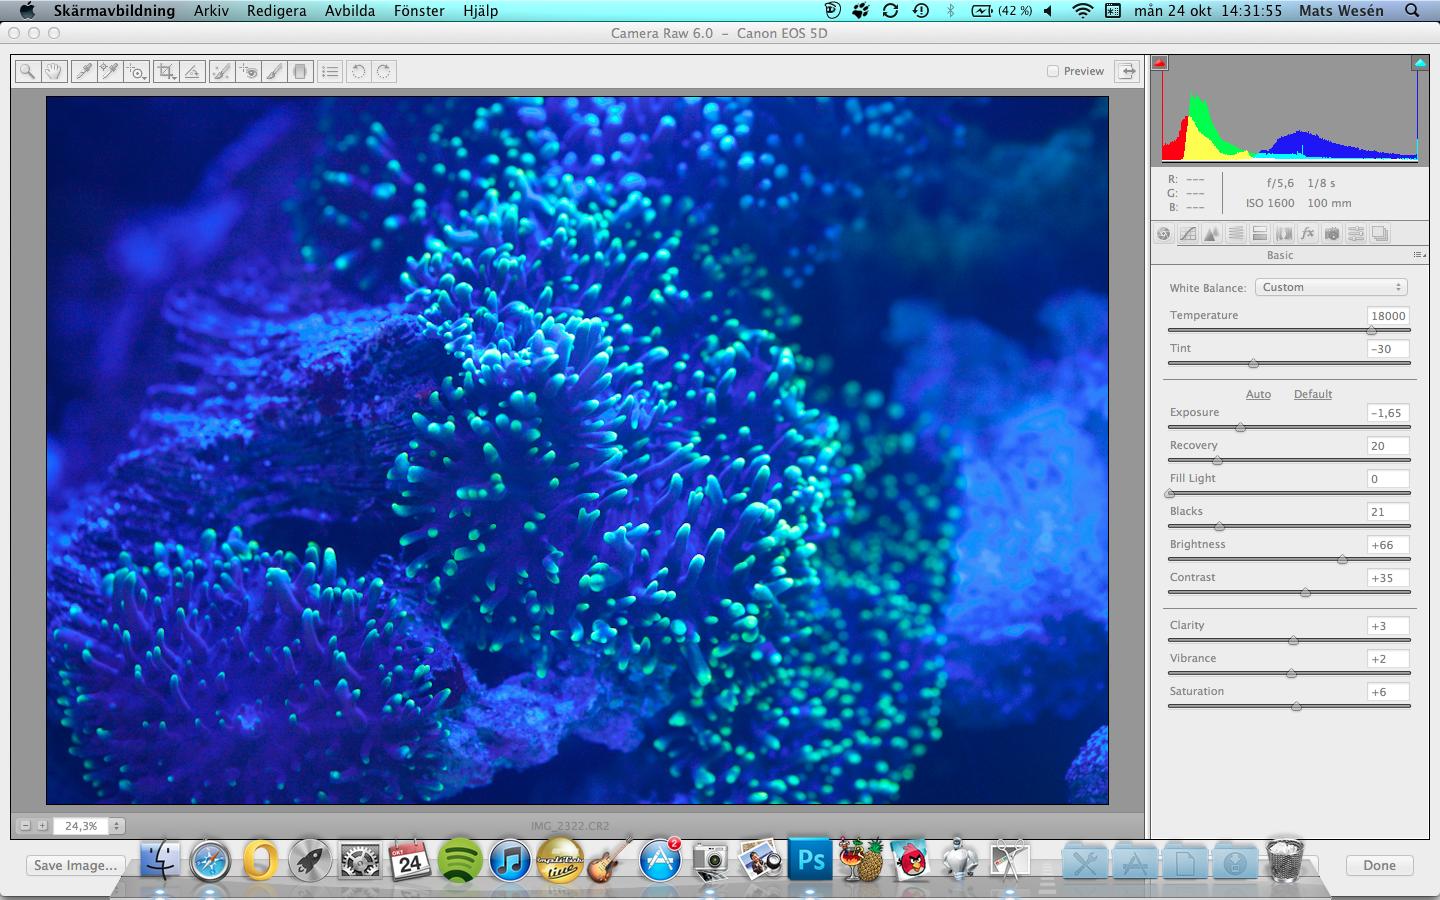1440x900 pixels.
Task: Enable the Preview checkbox
Action: click(1053, 71)
